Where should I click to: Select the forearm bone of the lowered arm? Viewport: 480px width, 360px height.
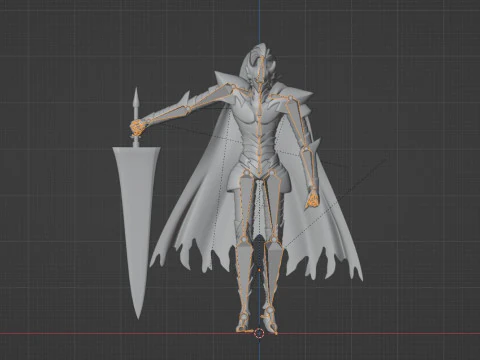point(309,169)
